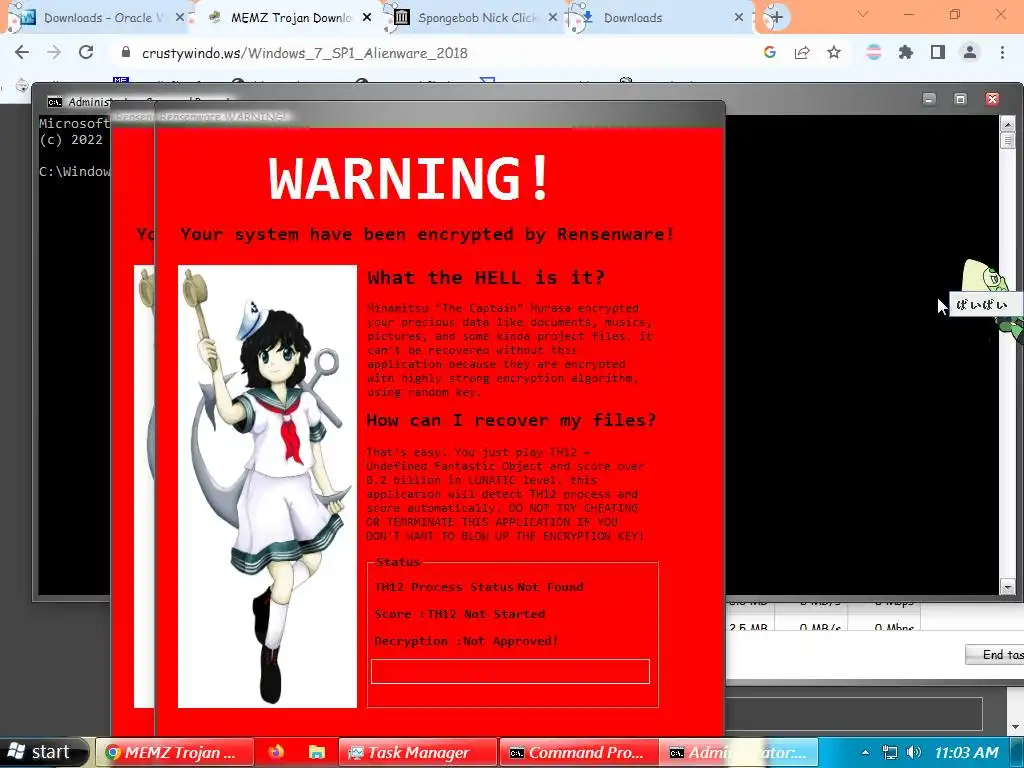Click the End task button in Task Manager
The image size is (1024, 768).
point(994,654)
